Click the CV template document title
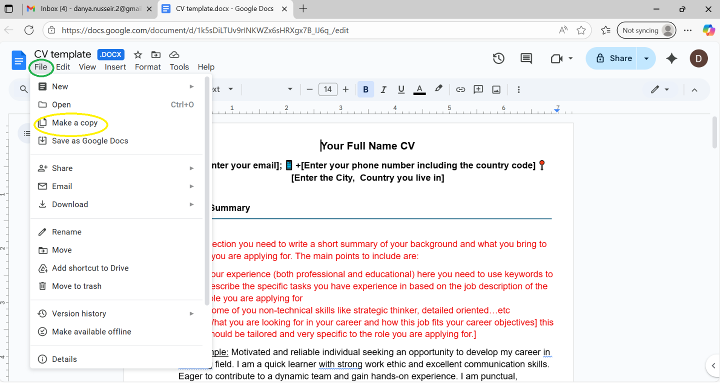720x383 pixels. 62,54
